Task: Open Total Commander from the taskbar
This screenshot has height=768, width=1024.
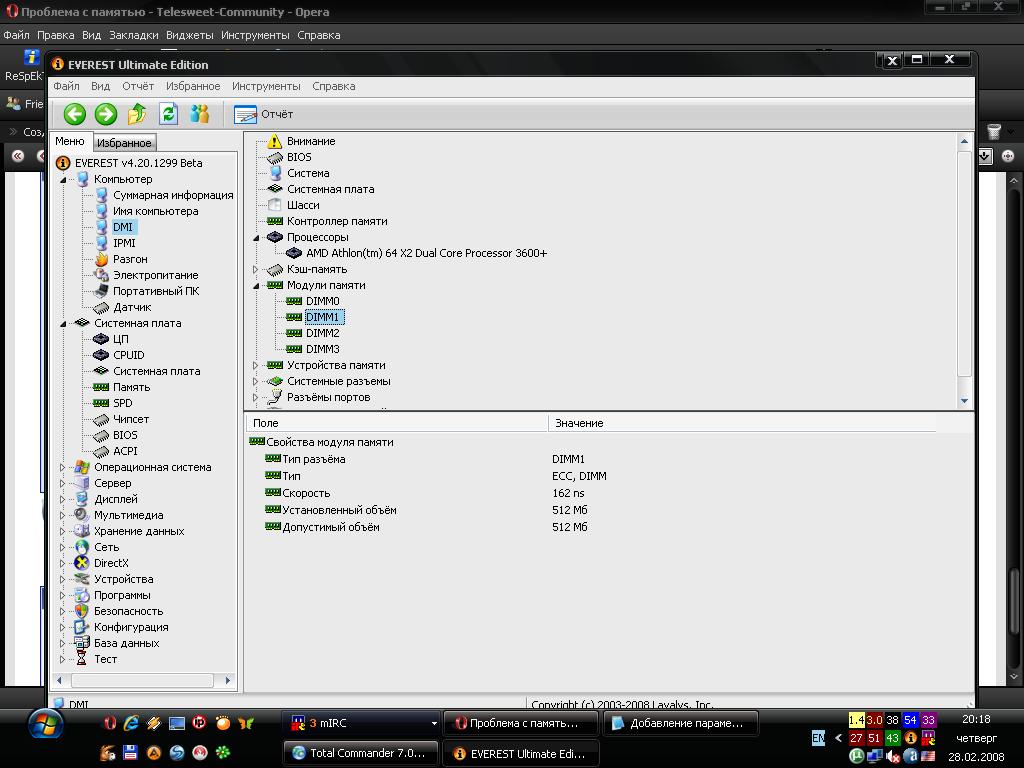Action: [358, 753]
